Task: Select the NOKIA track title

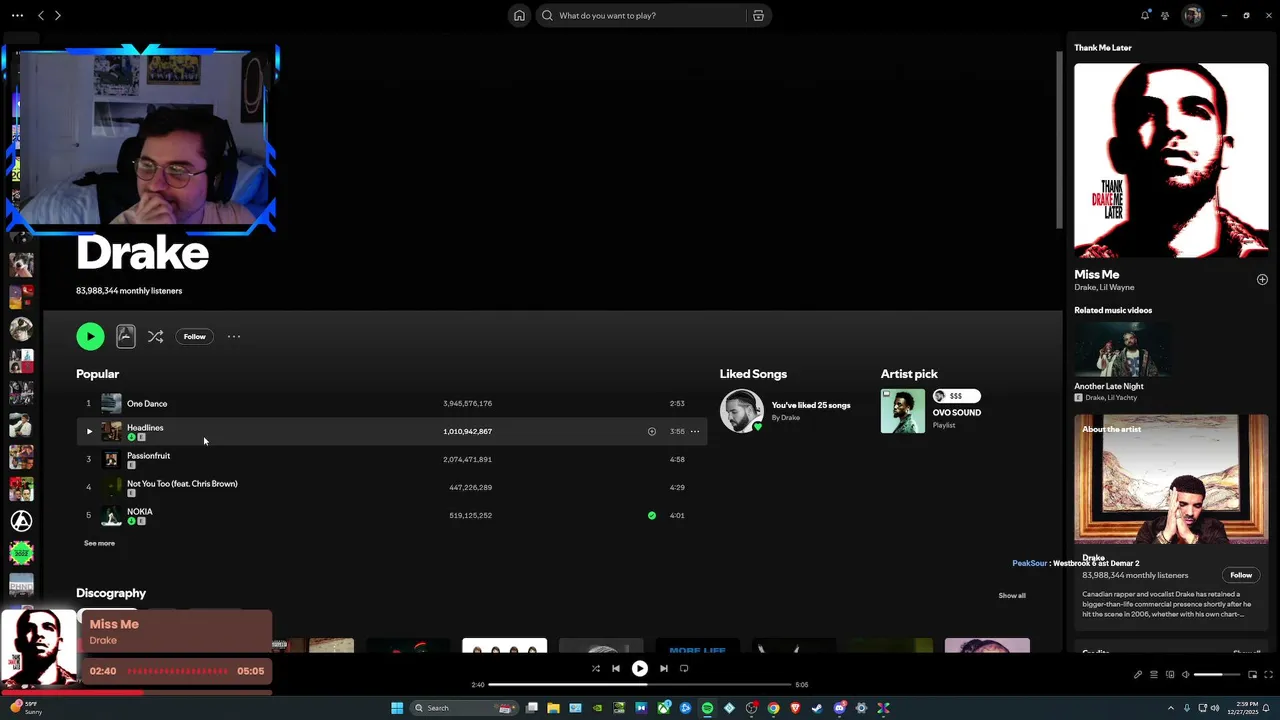Action: [140, 511]
